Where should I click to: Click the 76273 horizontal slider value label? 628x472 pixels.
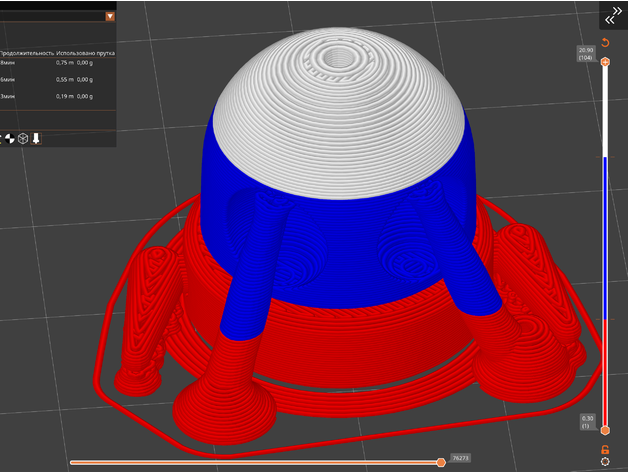pos(461,456)
